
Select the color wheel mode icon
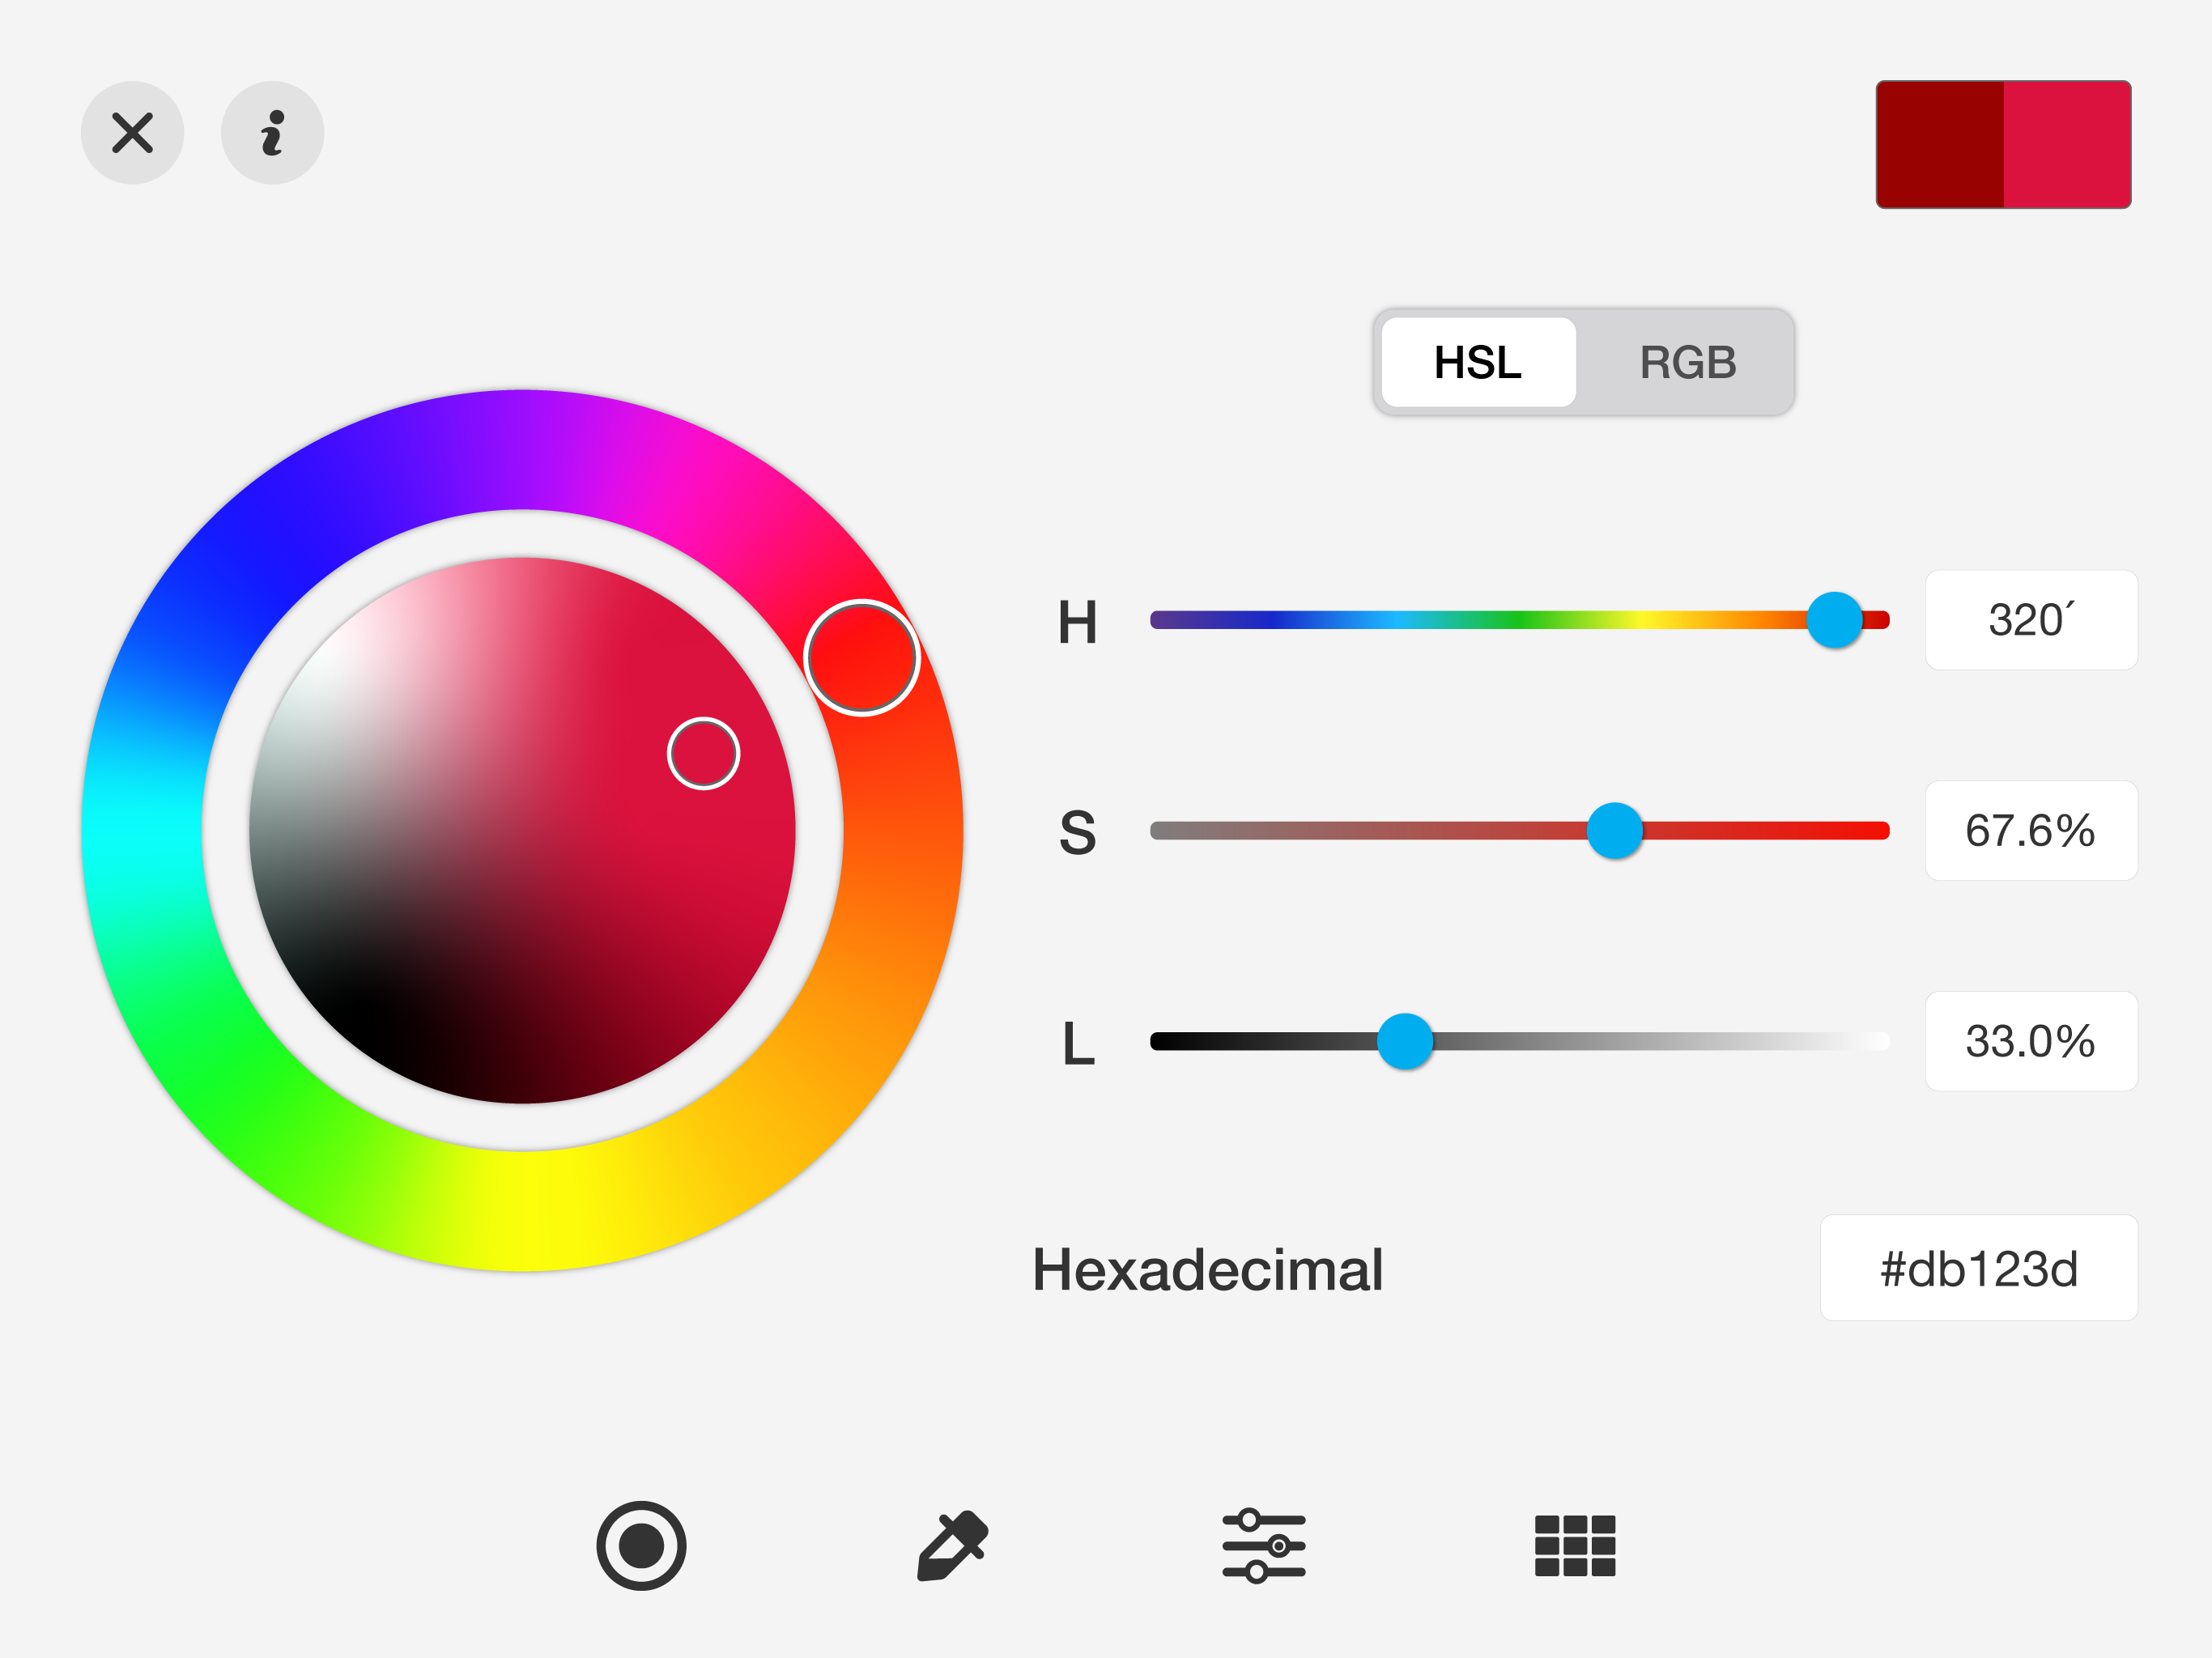(x=641, y=1545)
